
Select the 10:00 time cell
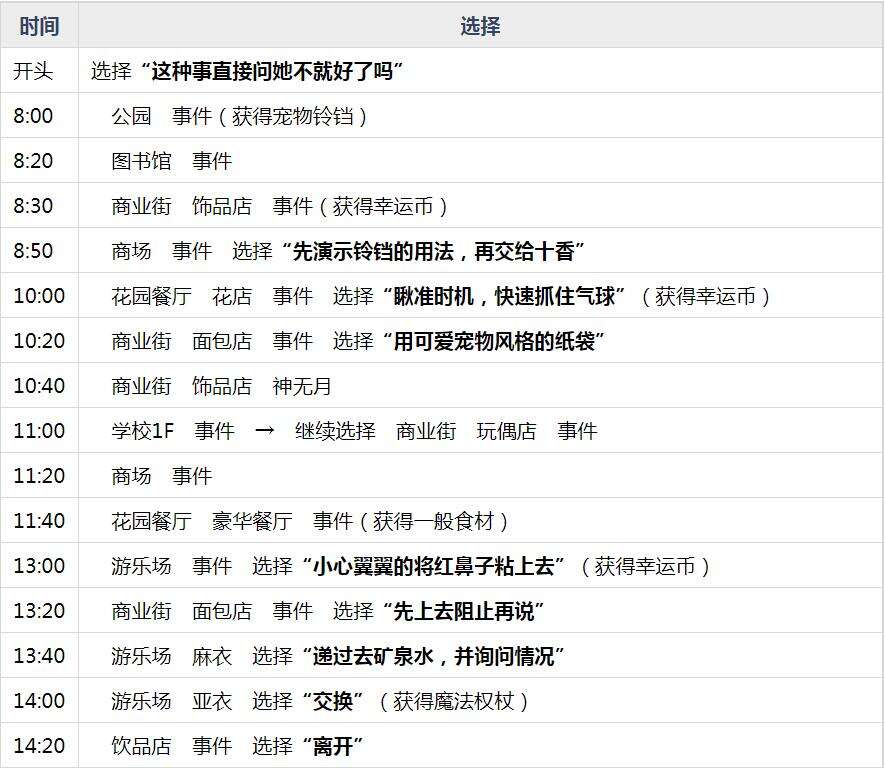39,296
